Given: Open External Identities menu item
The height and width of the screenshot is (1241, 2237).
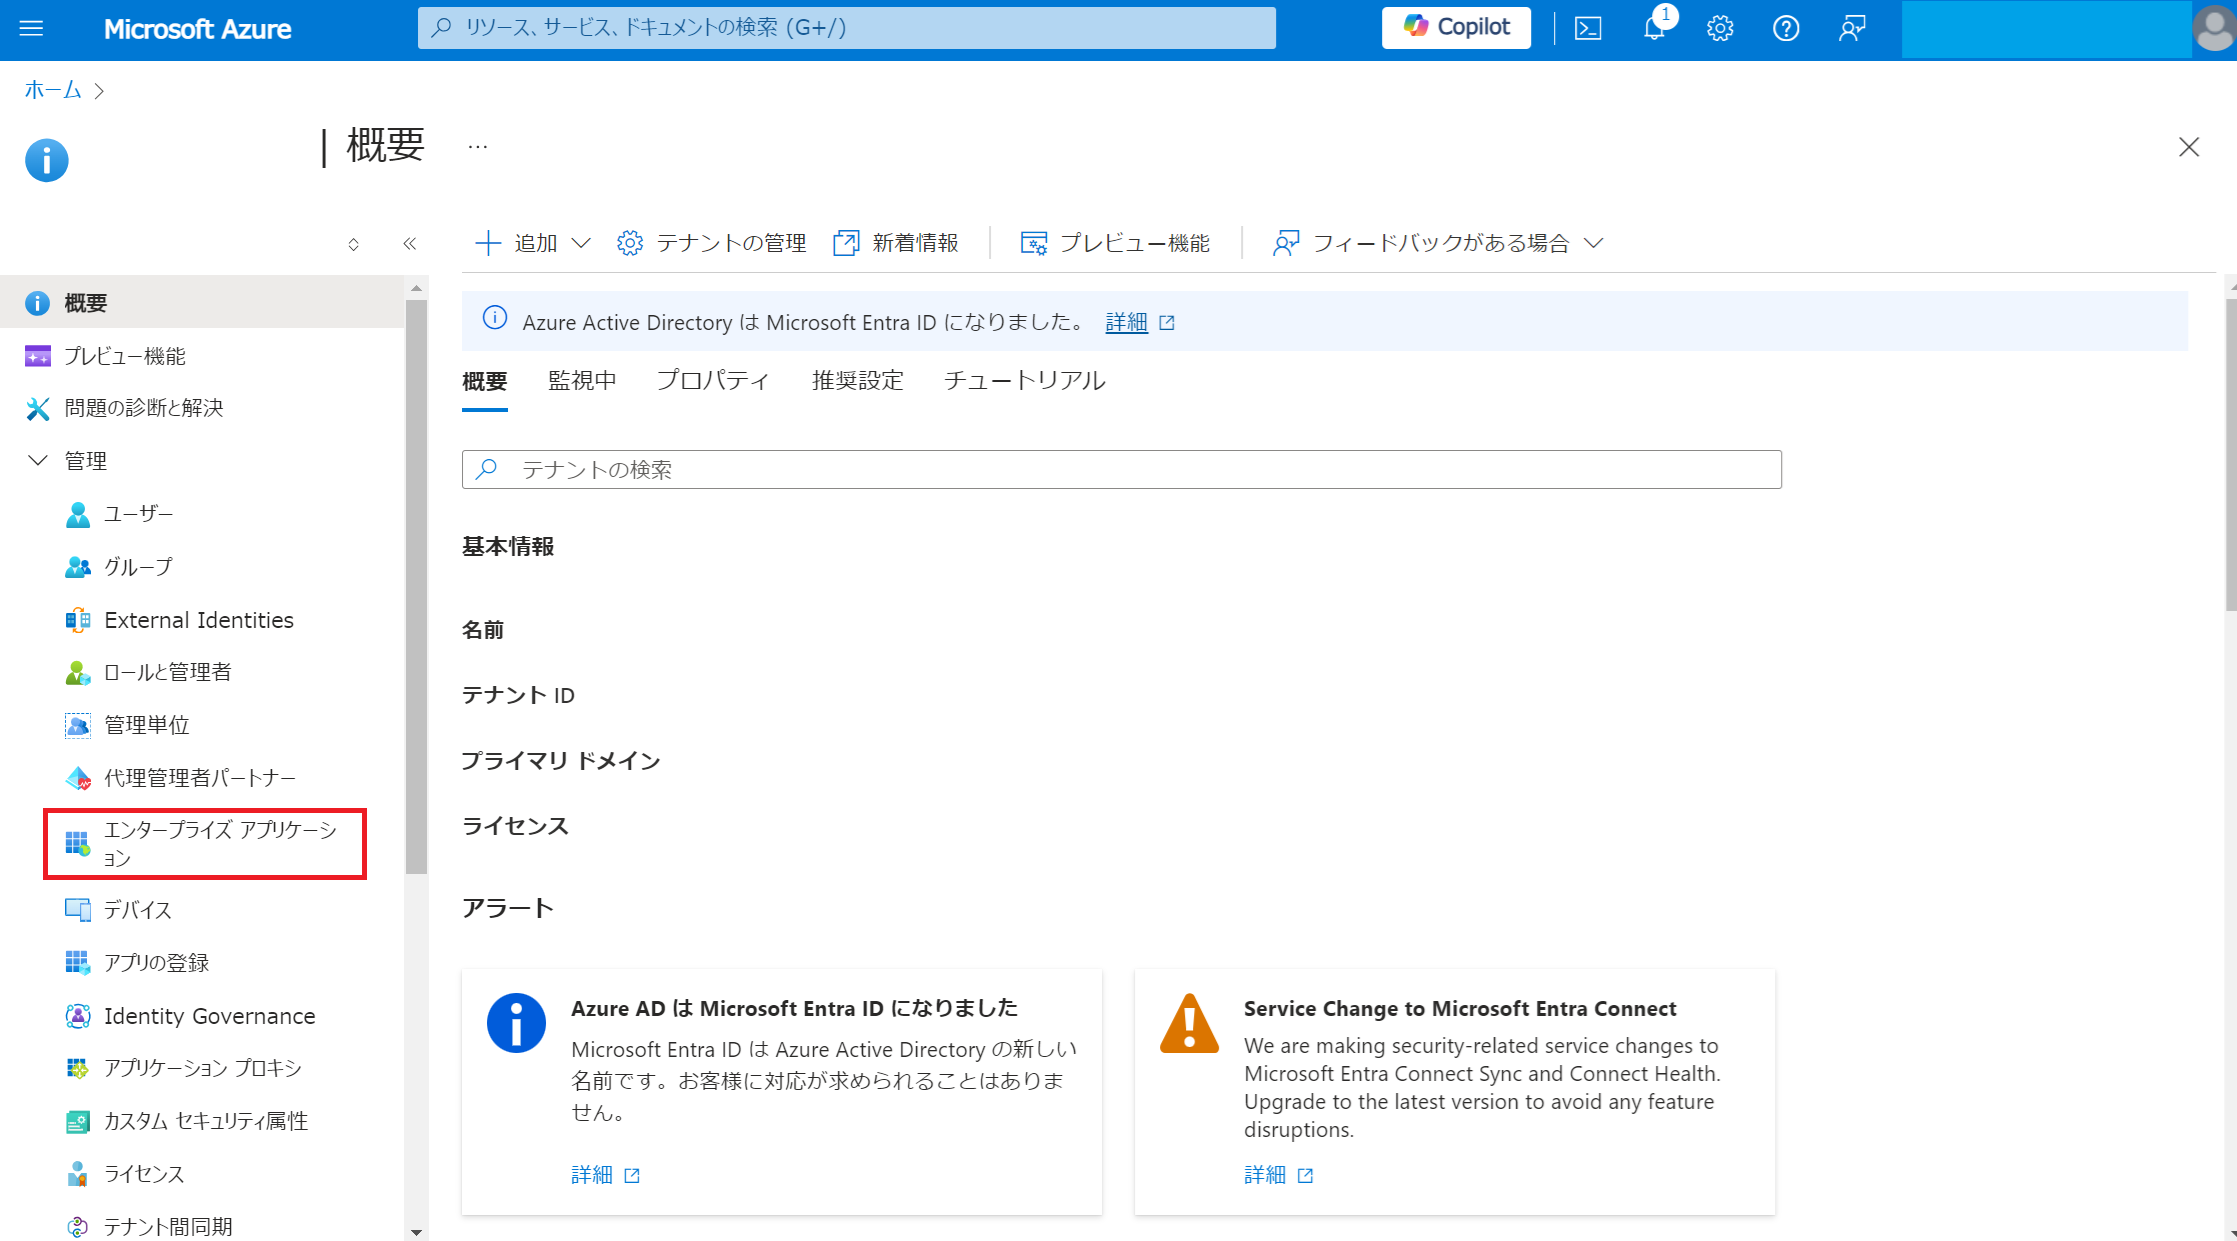Looking at the screenshot, I should (198, 620).
